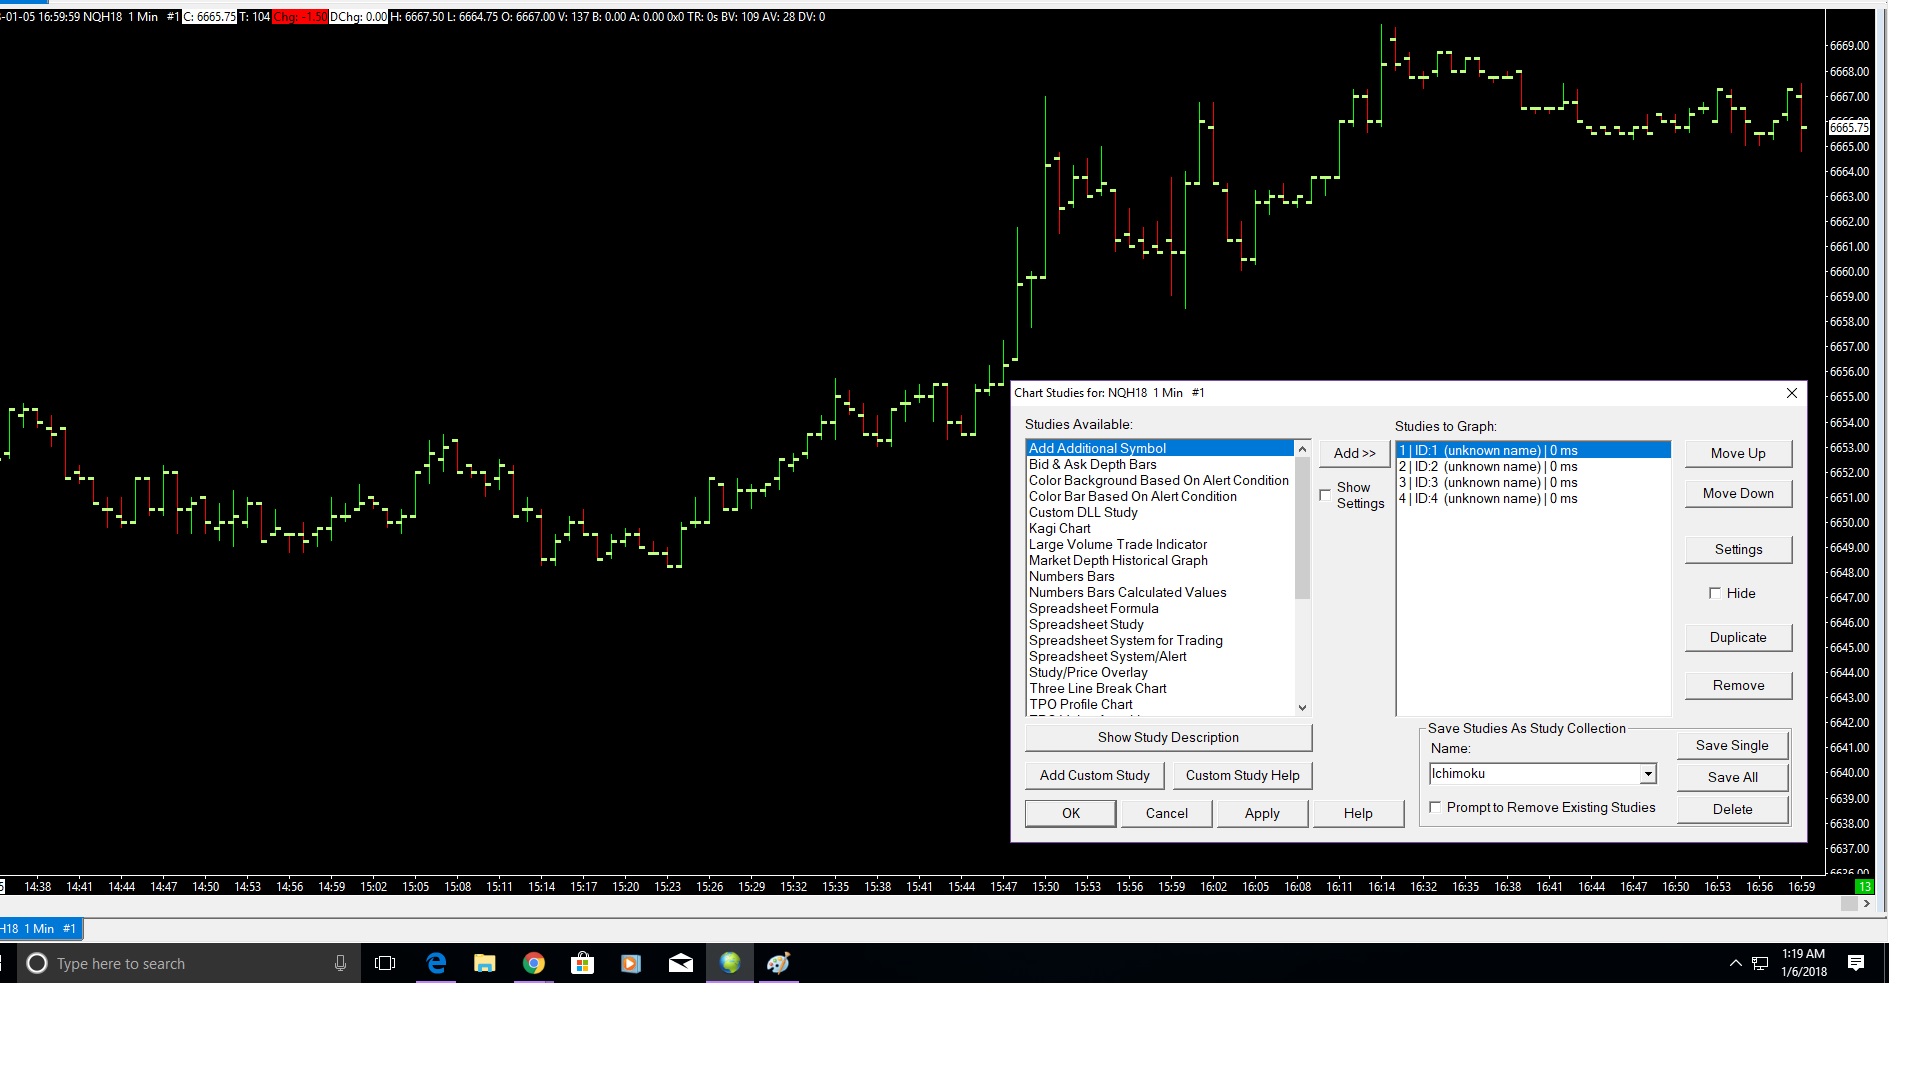
Task: Open Microsoft Store taskbar icon
Action: pos(582,963)
